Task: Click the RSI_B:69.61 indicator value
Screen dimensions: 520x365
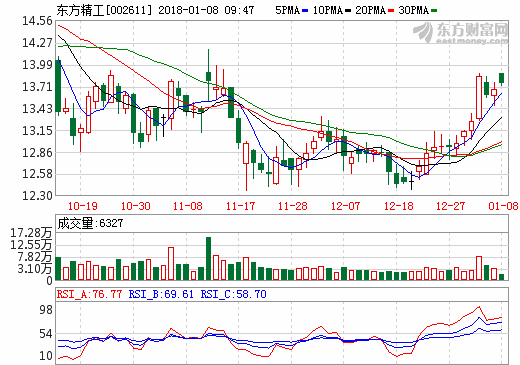Action: pyautogui.click(x=161, y=294)
